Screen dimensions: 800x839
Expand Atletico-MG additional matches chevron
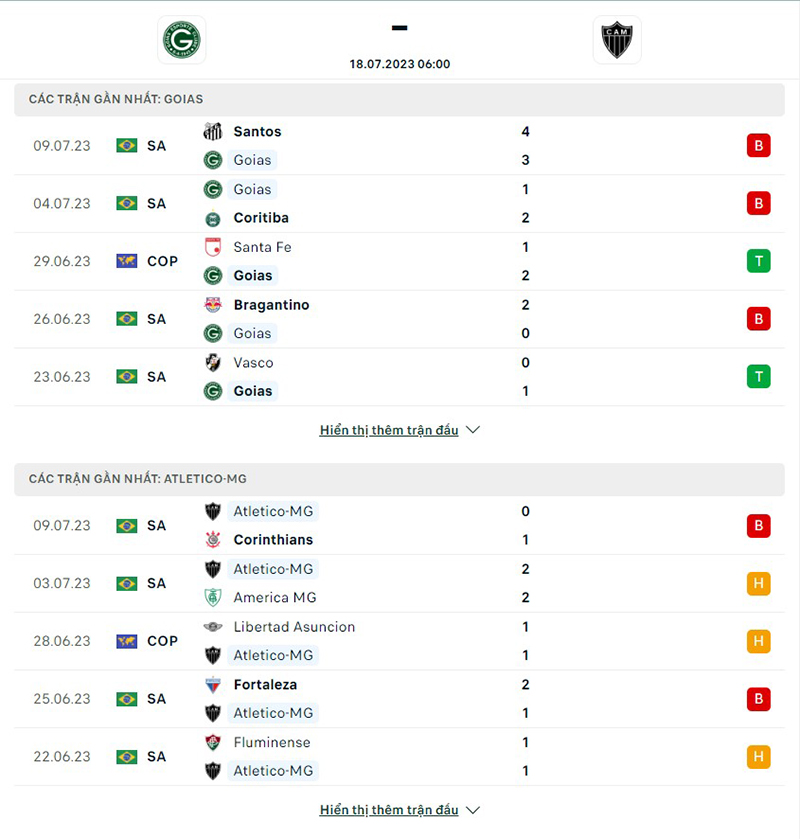pyautogui.click(x=472, y=810)
